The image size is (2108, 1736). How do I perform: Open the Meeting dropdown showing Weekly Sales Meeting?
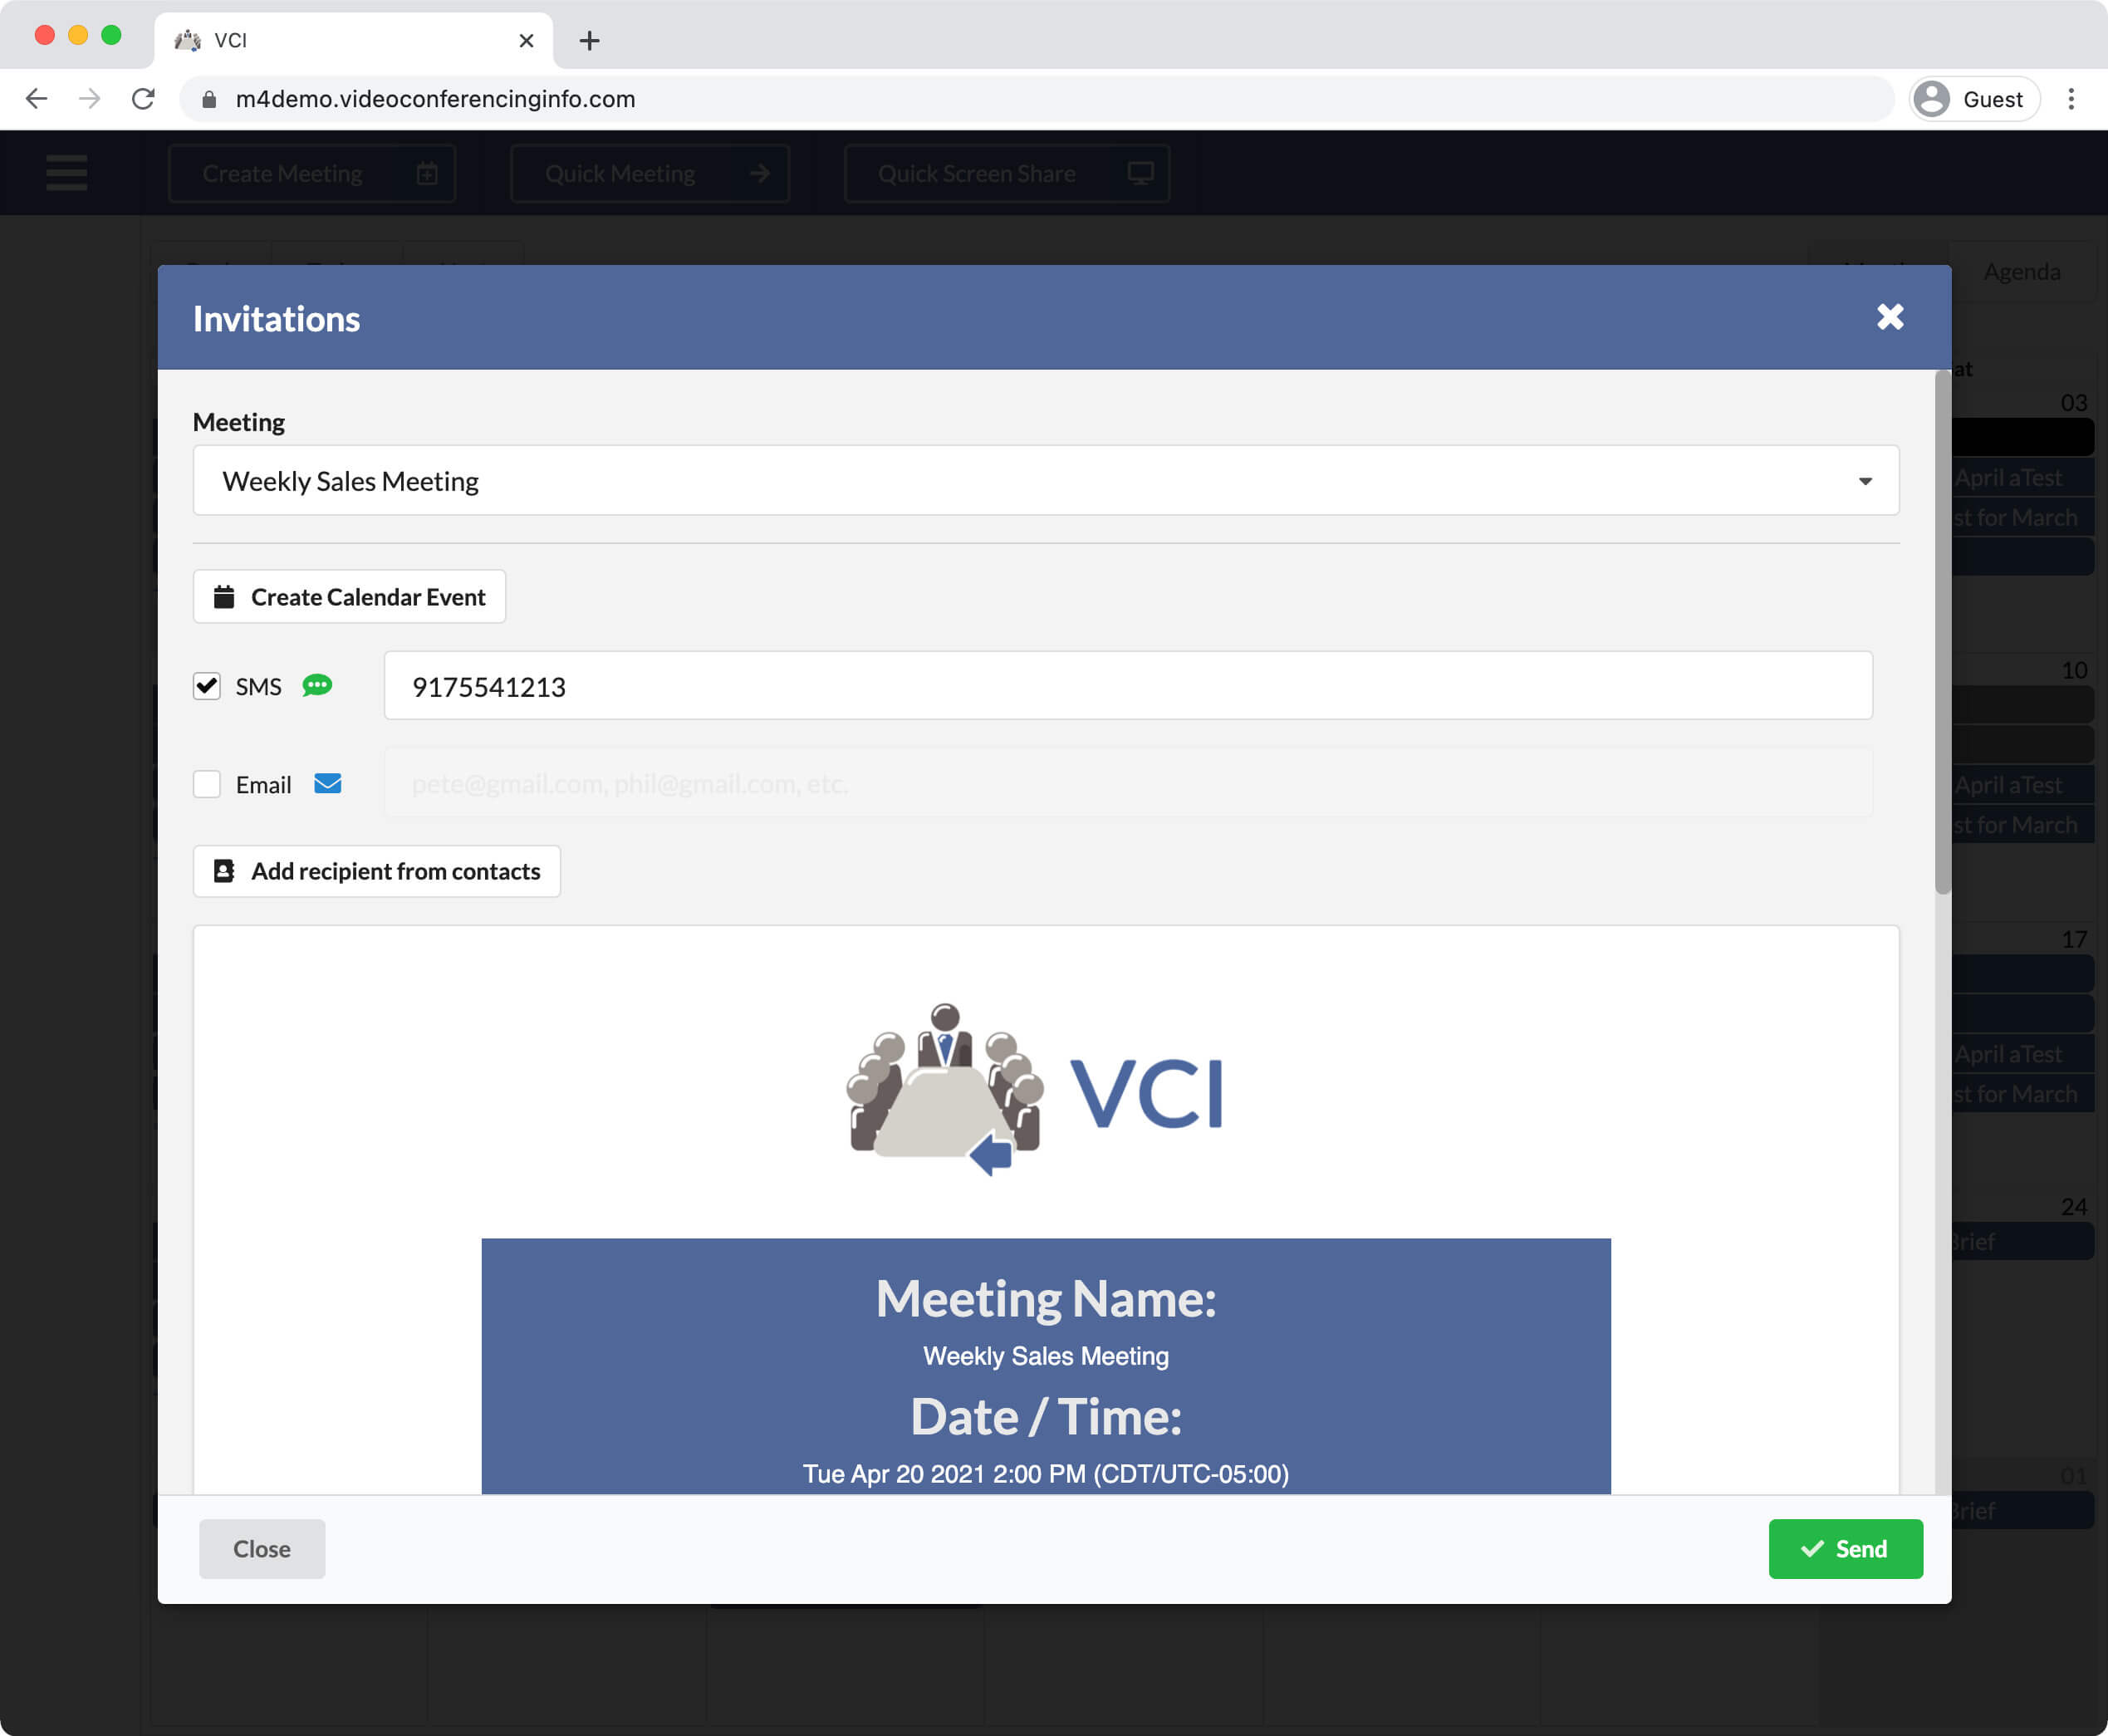pos(1045,481)
